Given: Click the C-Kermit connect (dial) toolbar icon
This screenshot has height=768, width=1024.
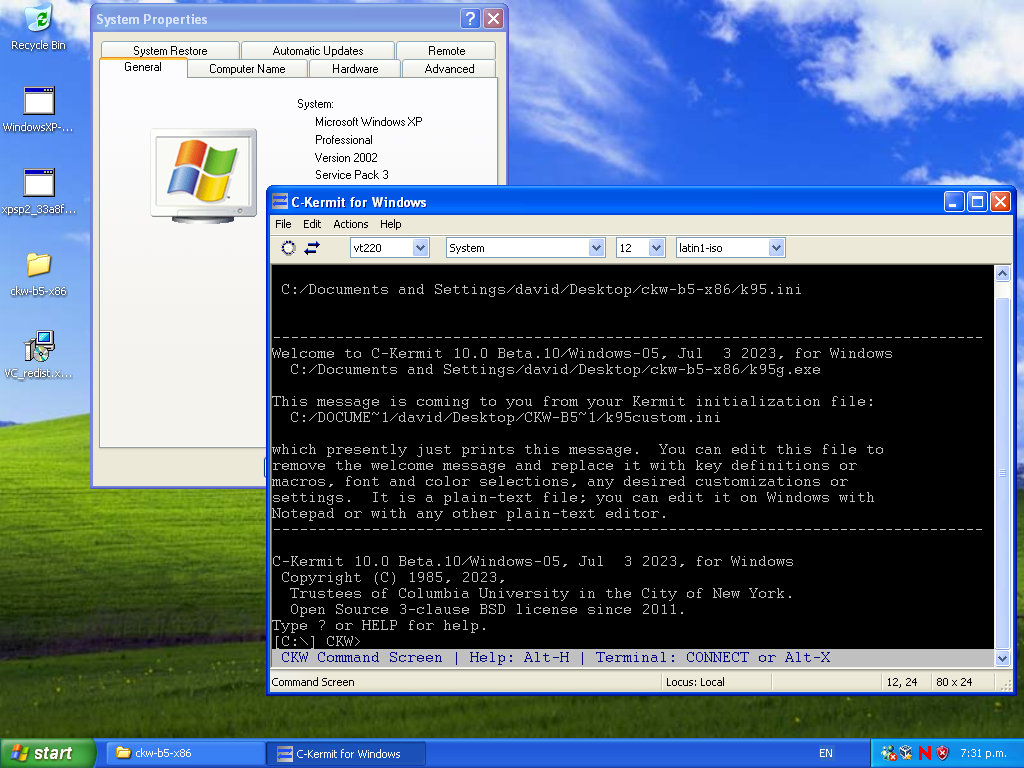Looking at the screenshot, I should point(288,248).
